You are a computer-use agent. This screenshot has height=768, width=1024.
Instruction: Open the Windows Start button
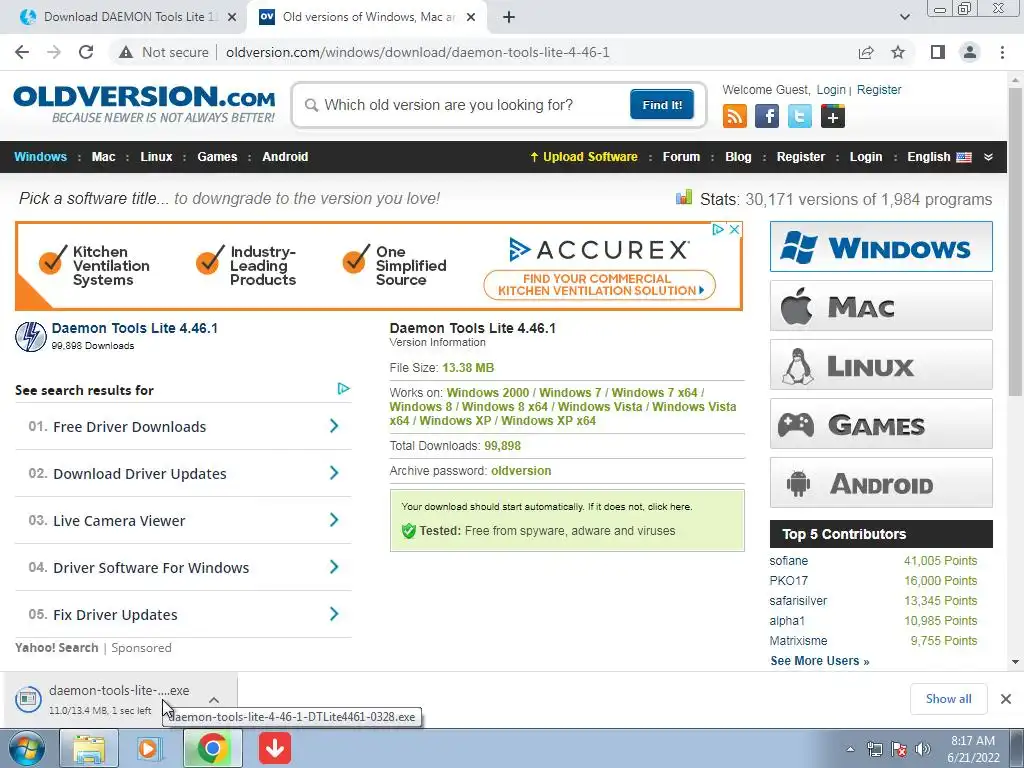27,748
